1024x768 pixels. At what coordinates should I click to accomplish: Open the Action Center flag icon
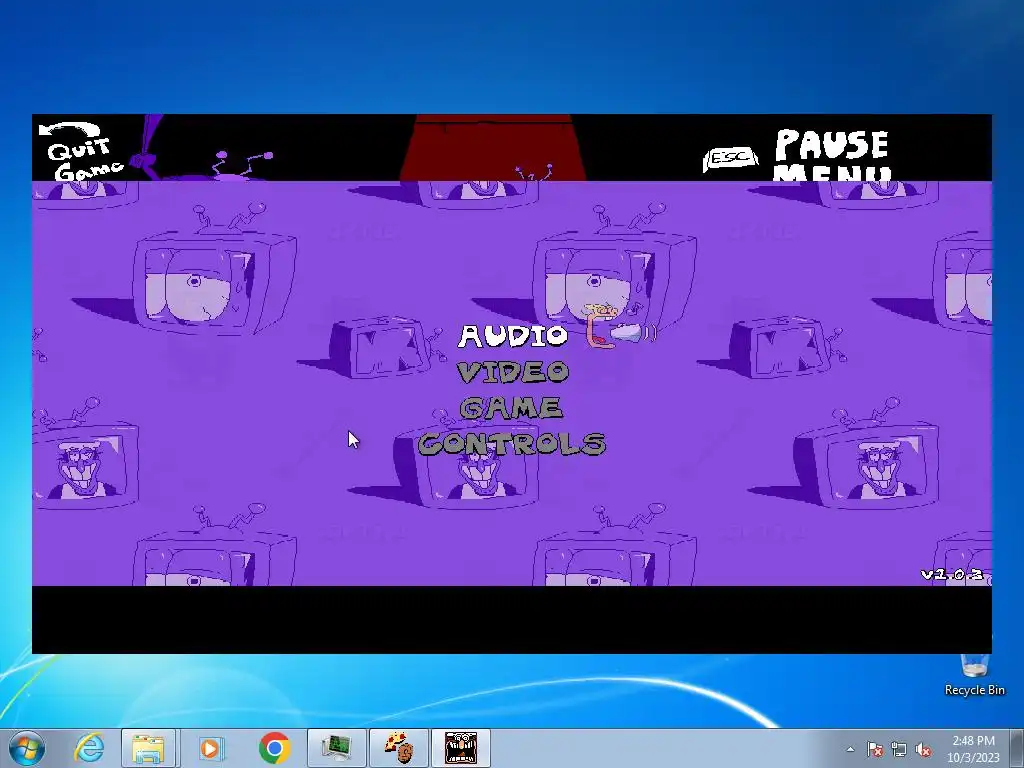(x=875, y=750)
